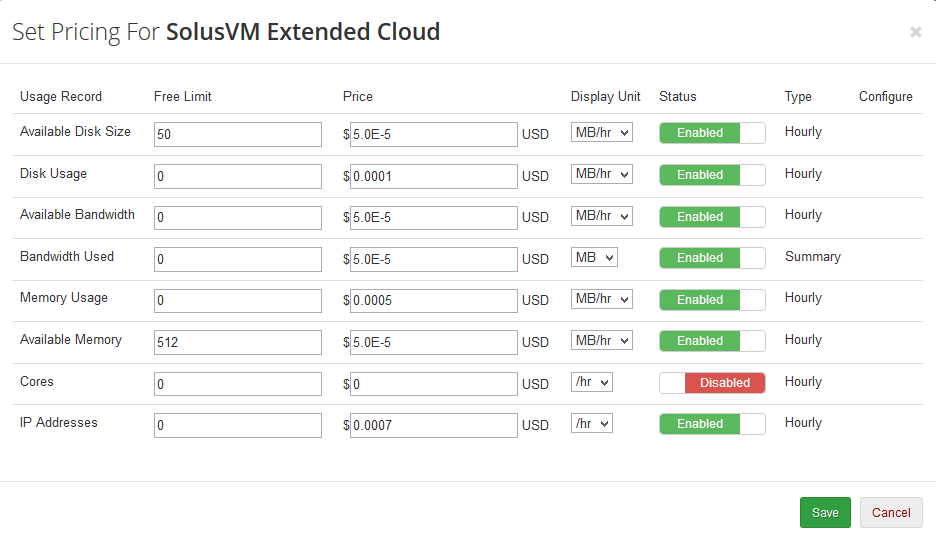This screenshot has height=541, width=936.
Task: Enable the Cores Disabled switch
Action: pyautogui.click(x=712, y=382)
